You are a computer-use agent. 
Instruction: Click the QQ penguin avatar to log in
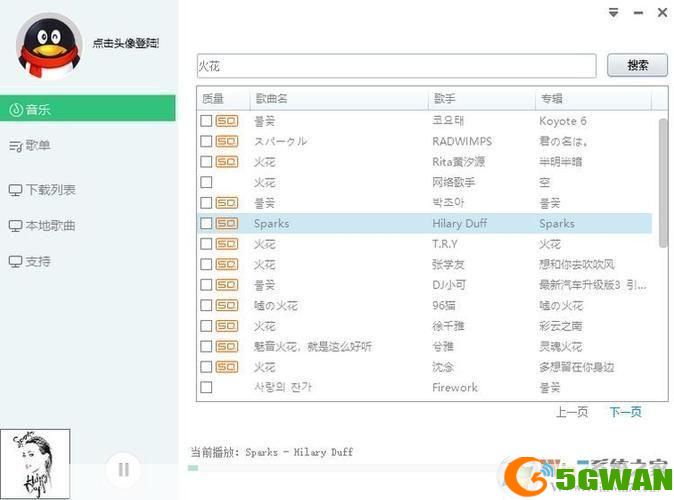coord(49,46)
